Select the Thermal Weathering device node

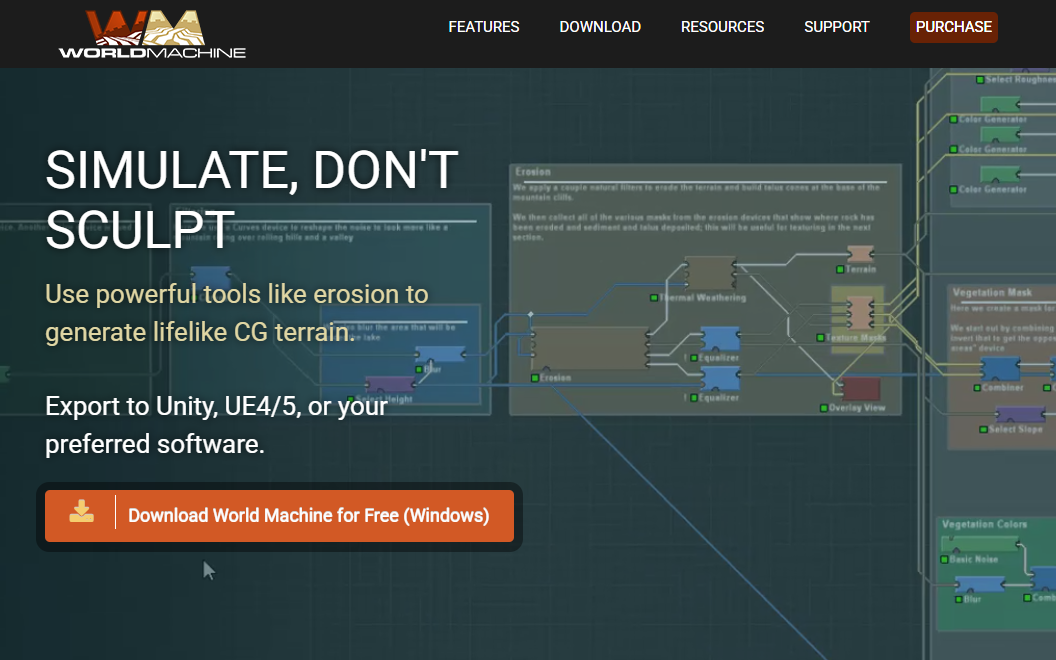(709, 273)
